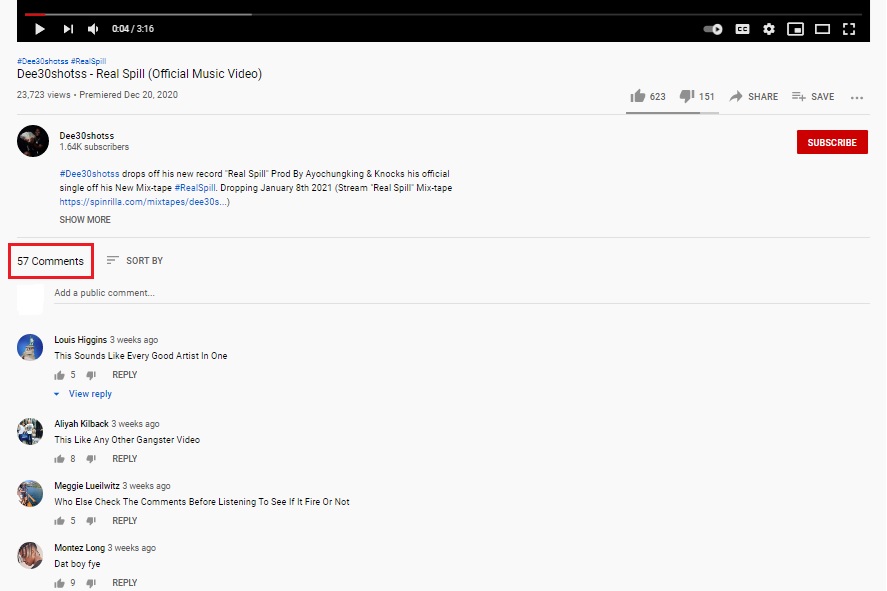Viewport: 887px width, 591px height.
Task: Enter full screen mode
Action: 849,29
